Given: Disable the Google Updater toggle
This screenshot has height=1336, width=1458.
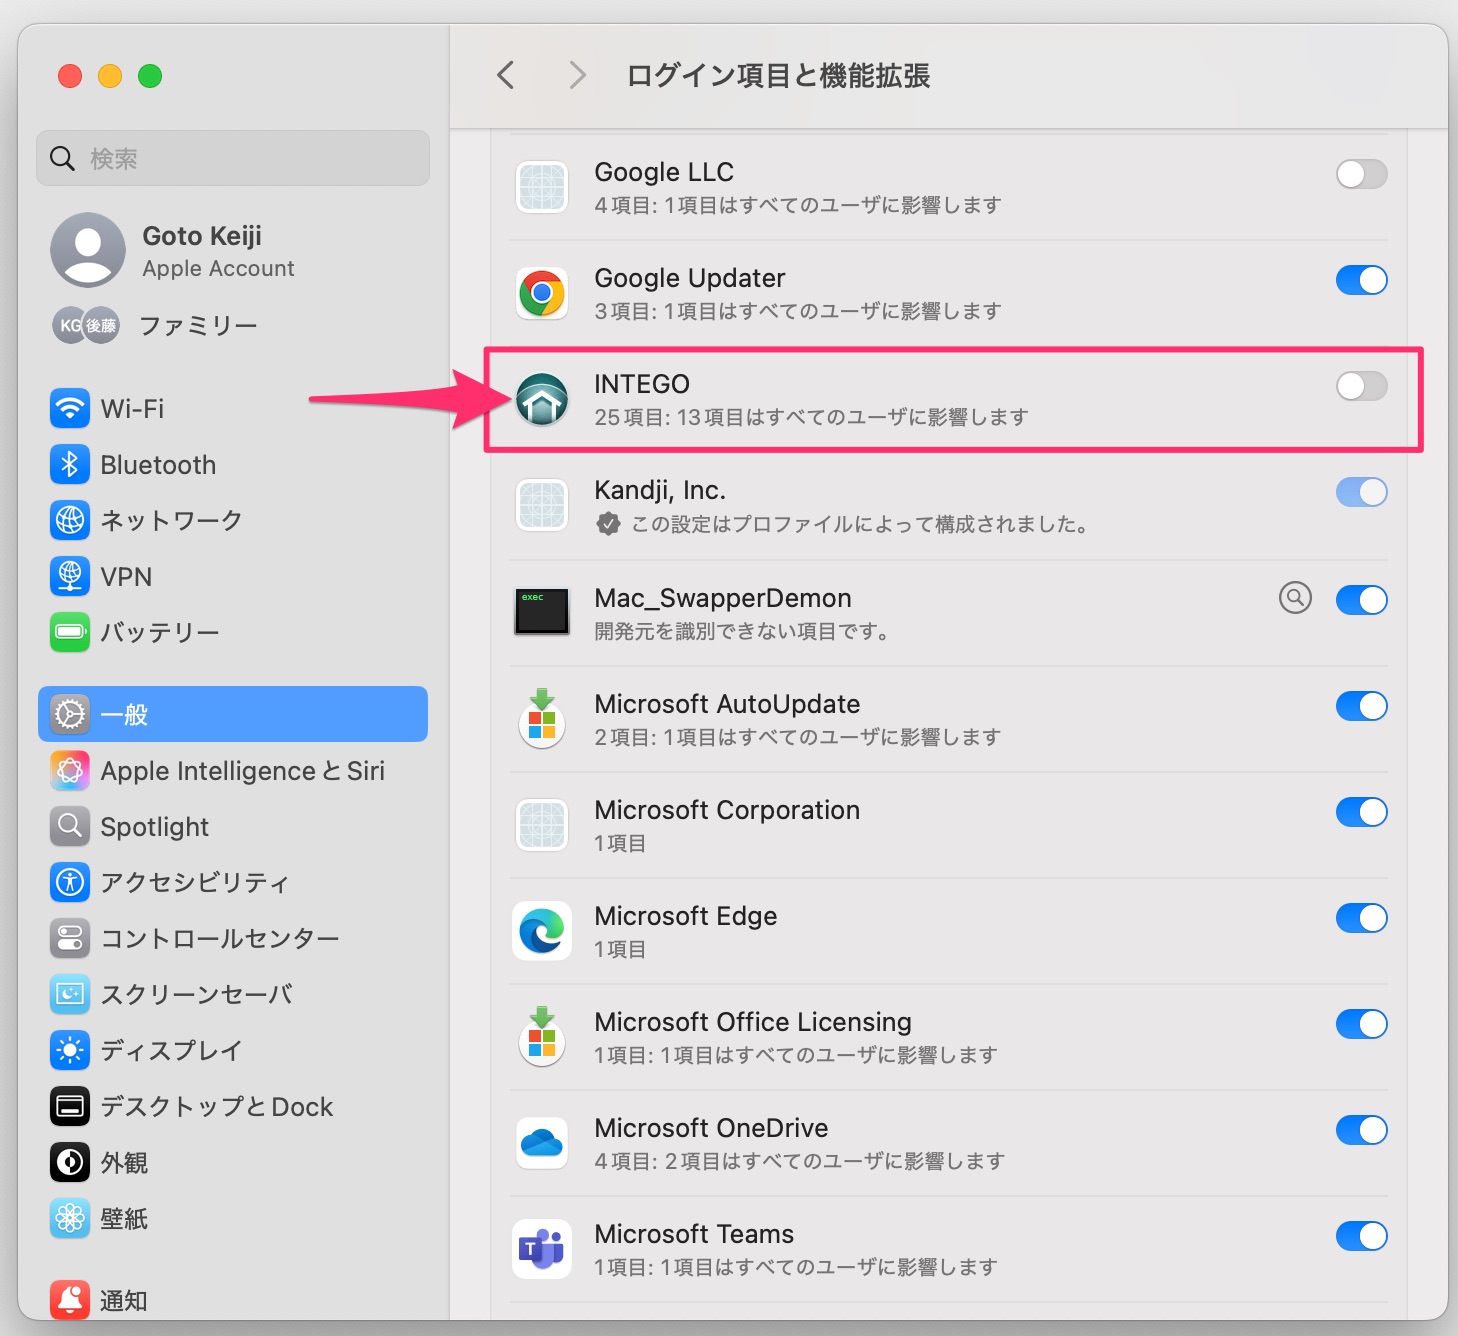Looking at the screenshot, I should click(1361, 280).
